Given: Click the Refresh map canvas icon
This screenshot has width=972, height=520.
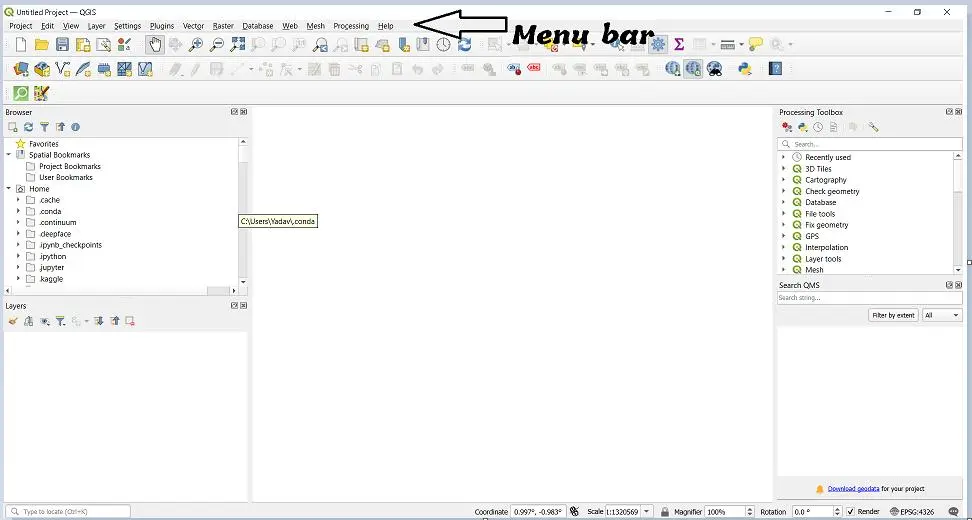Looking at the screenshot, I should pos(465,45).
